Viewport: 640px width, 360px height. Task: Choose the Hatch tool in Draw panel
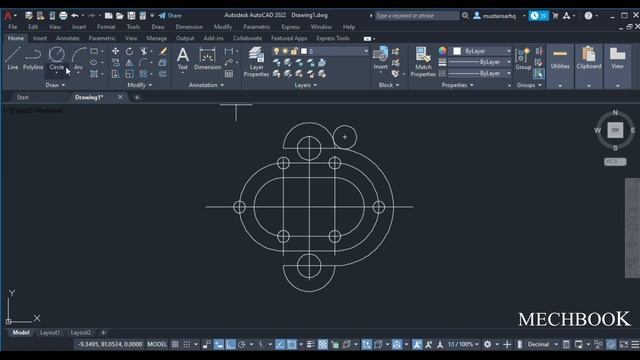94,74
